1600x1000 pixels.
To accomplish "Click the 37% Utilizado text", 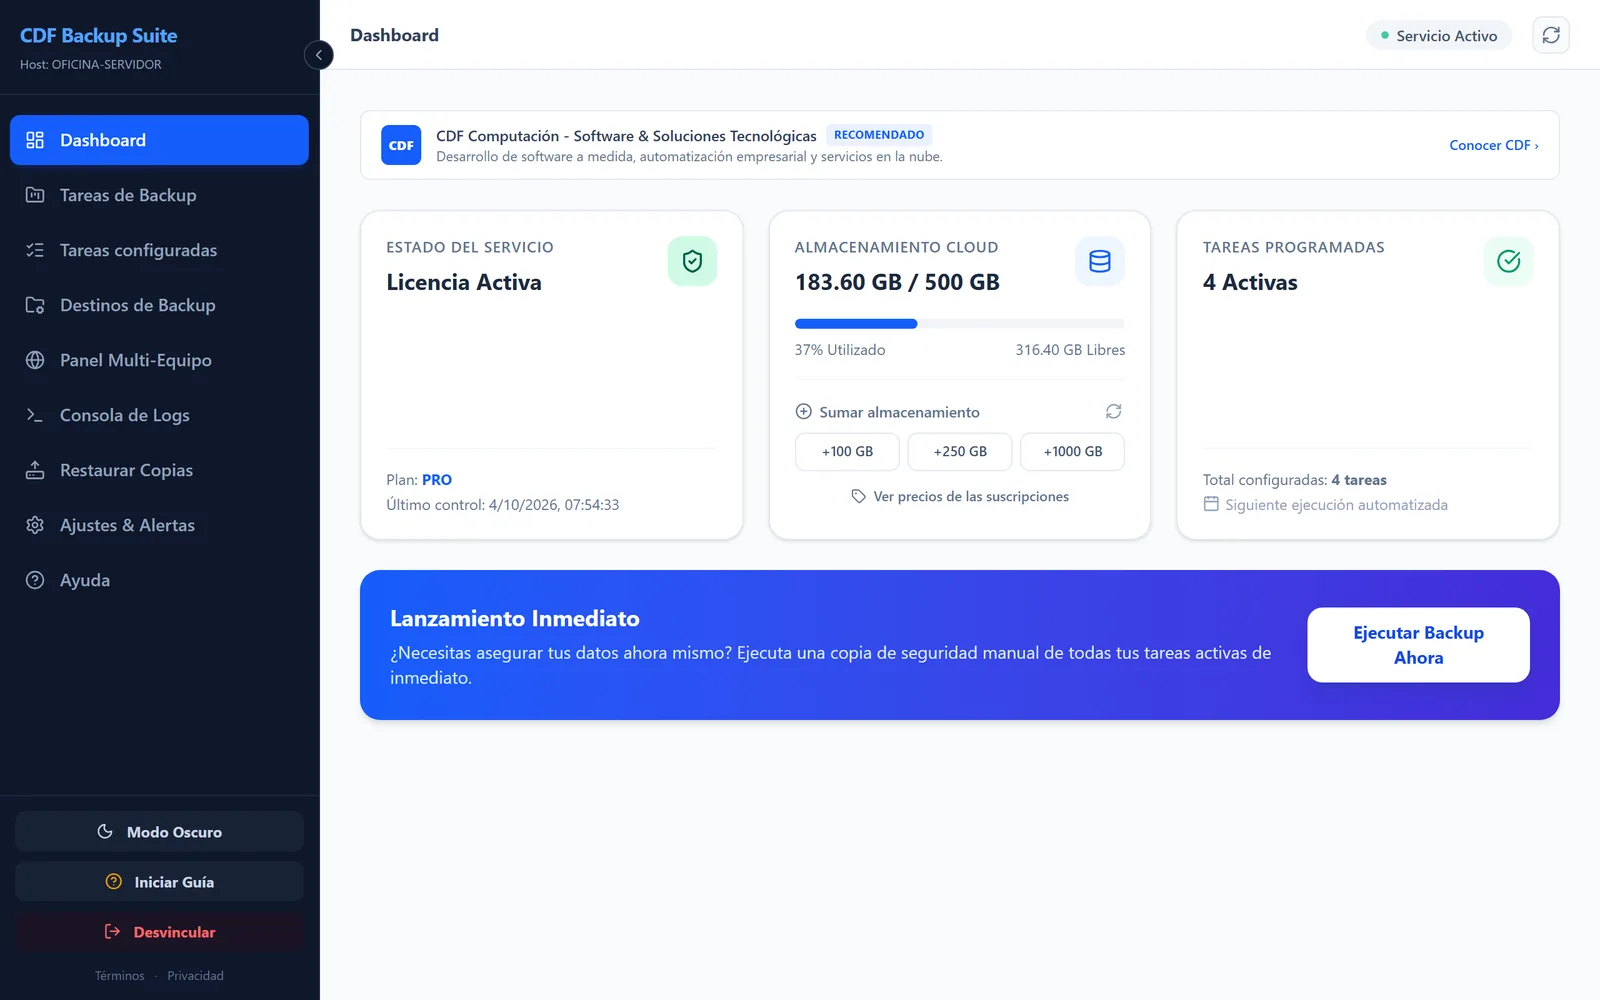I will [840, 350].
